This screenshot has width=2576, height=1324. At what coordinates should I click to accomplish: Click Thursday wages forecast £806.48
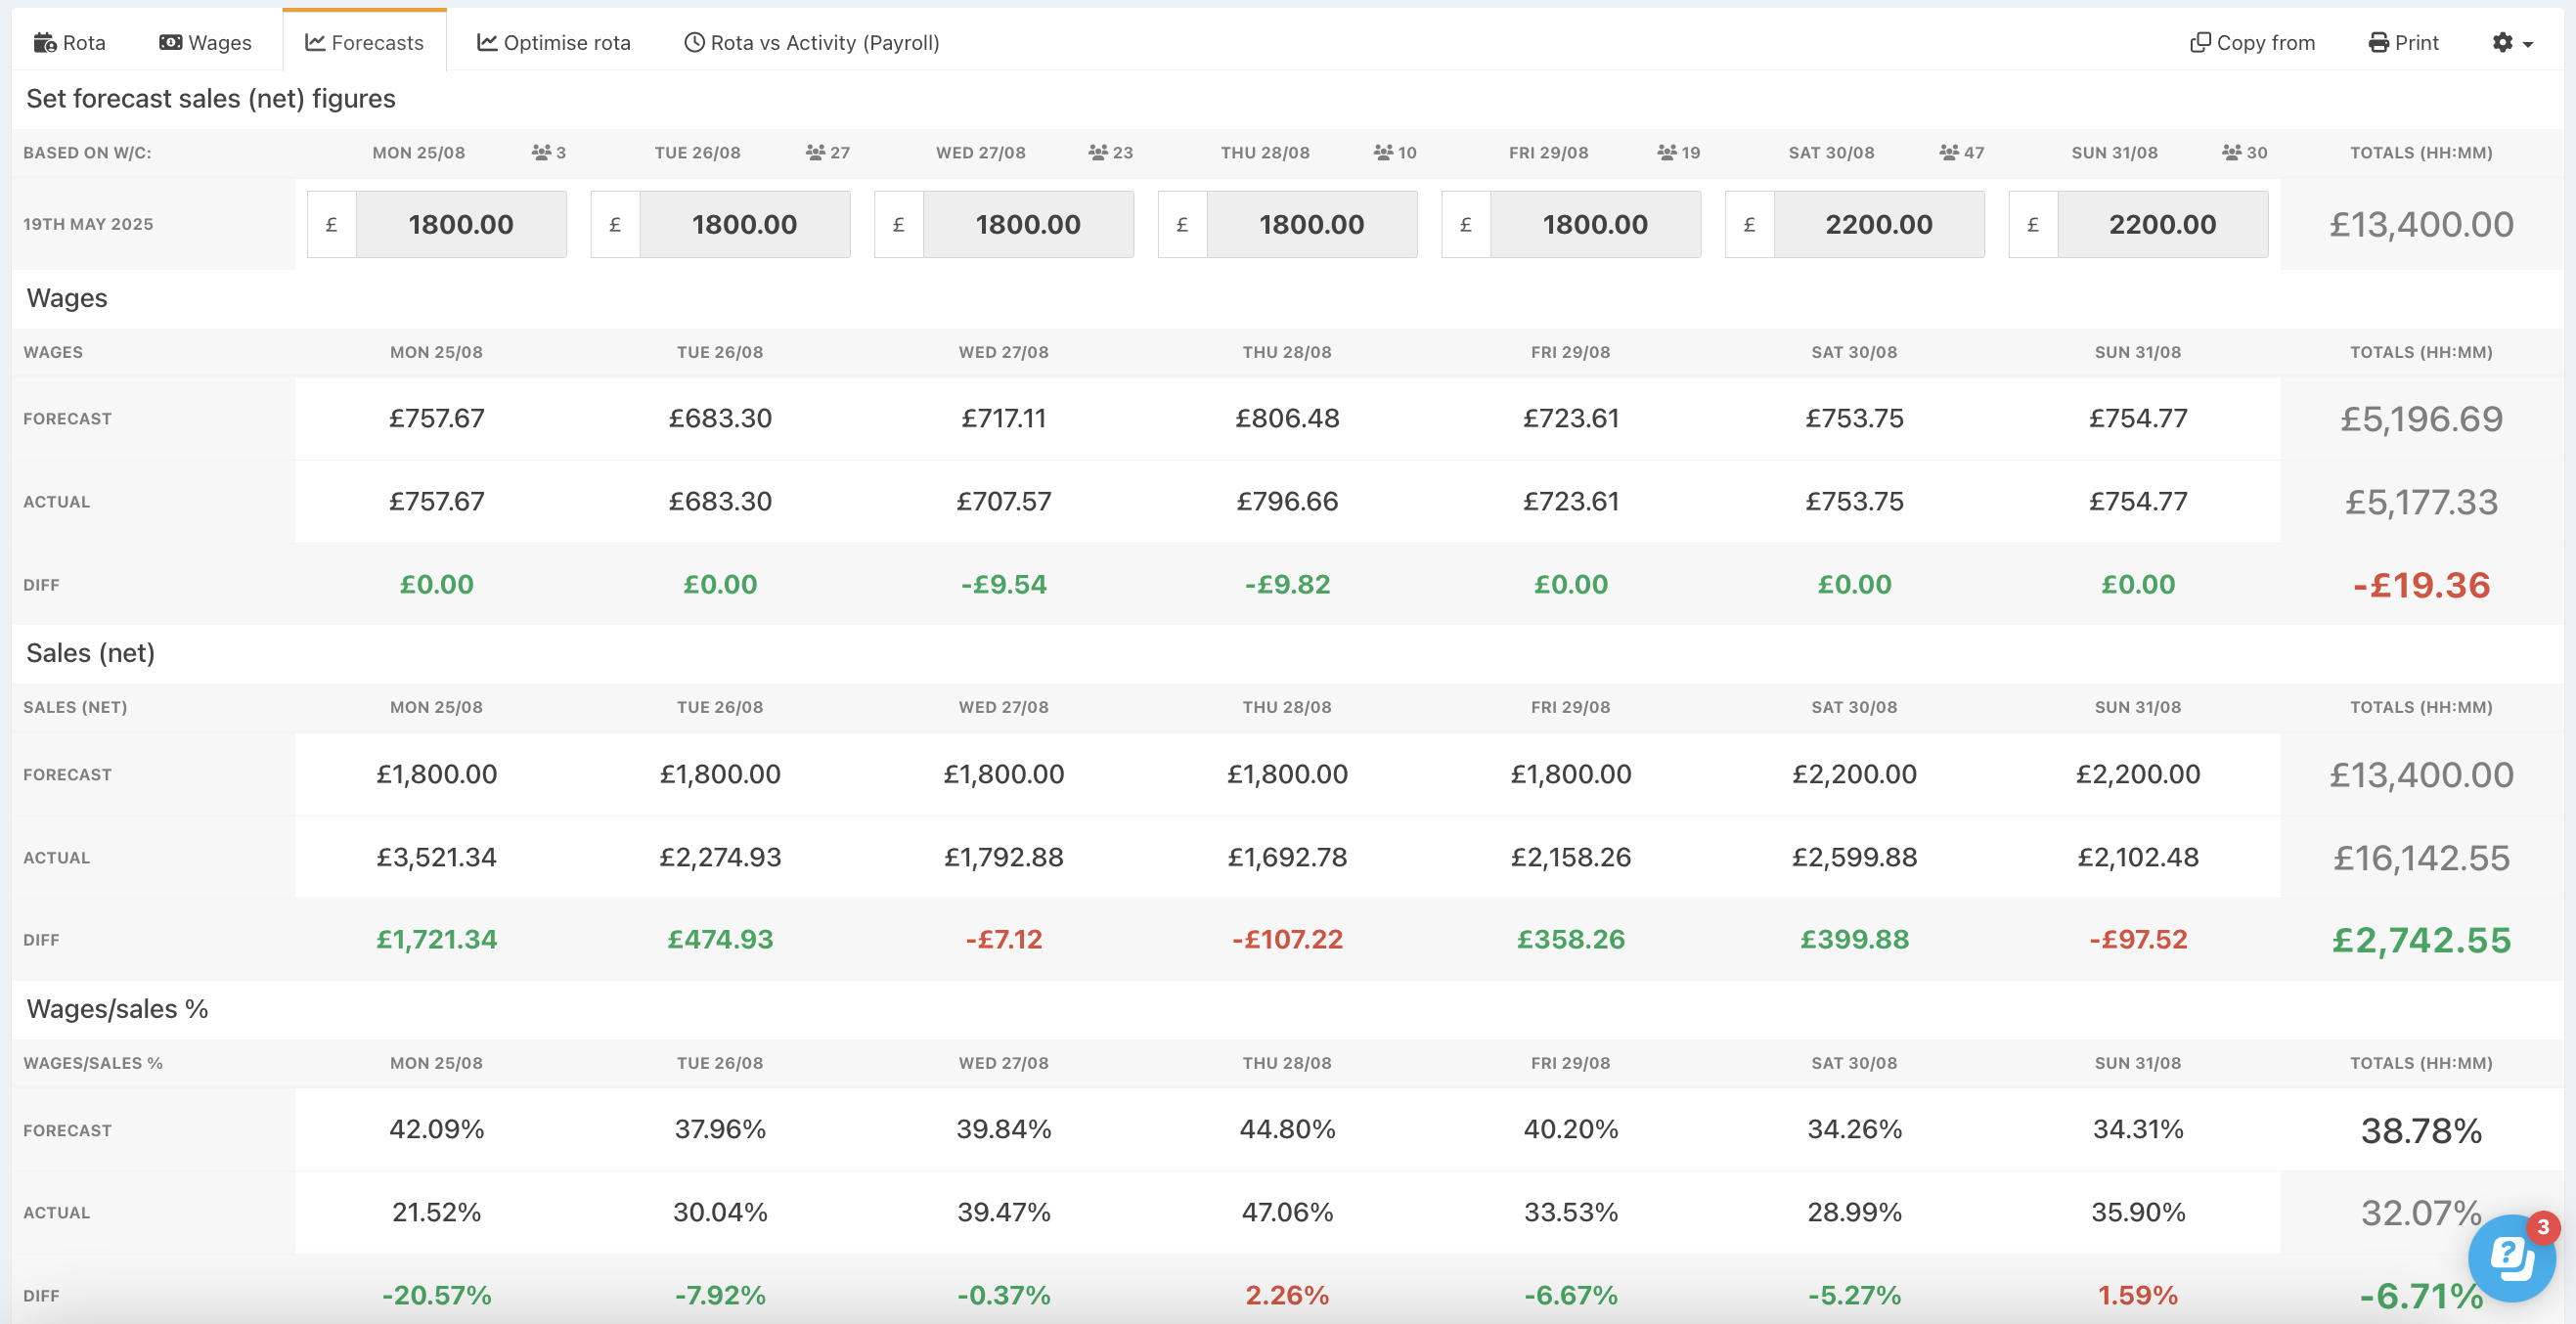[x=1287, y=418]
